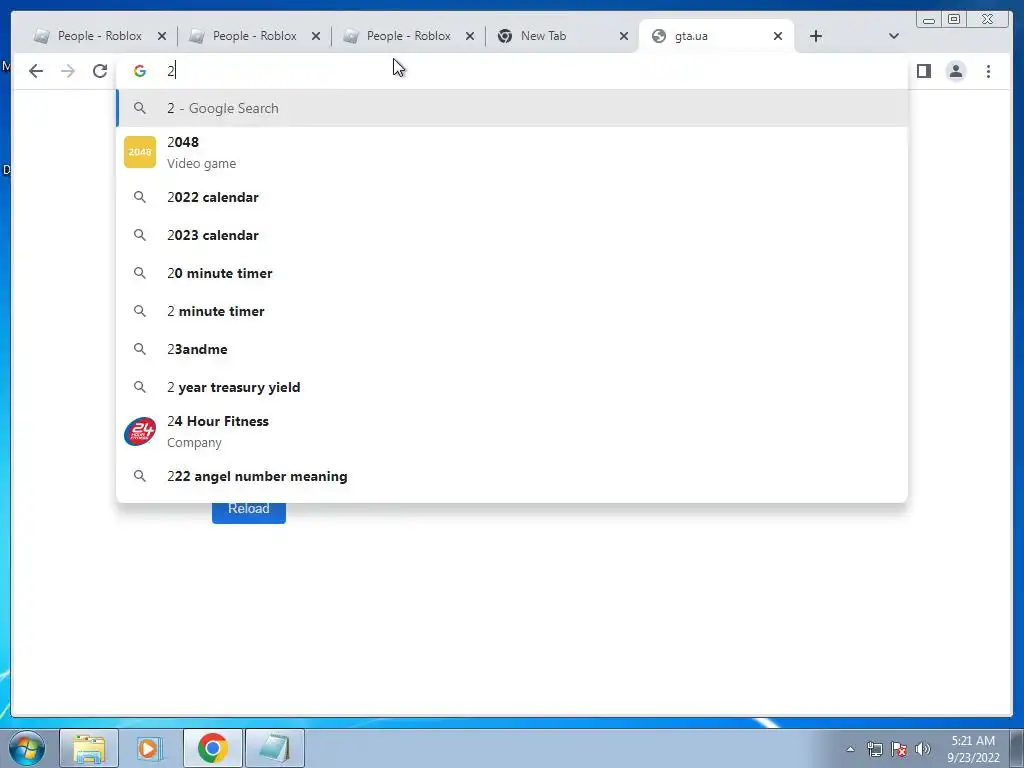The image size is (1024, 768).
Task: Pick the '2022 calendar' suggestion
Action: [512, 197]
